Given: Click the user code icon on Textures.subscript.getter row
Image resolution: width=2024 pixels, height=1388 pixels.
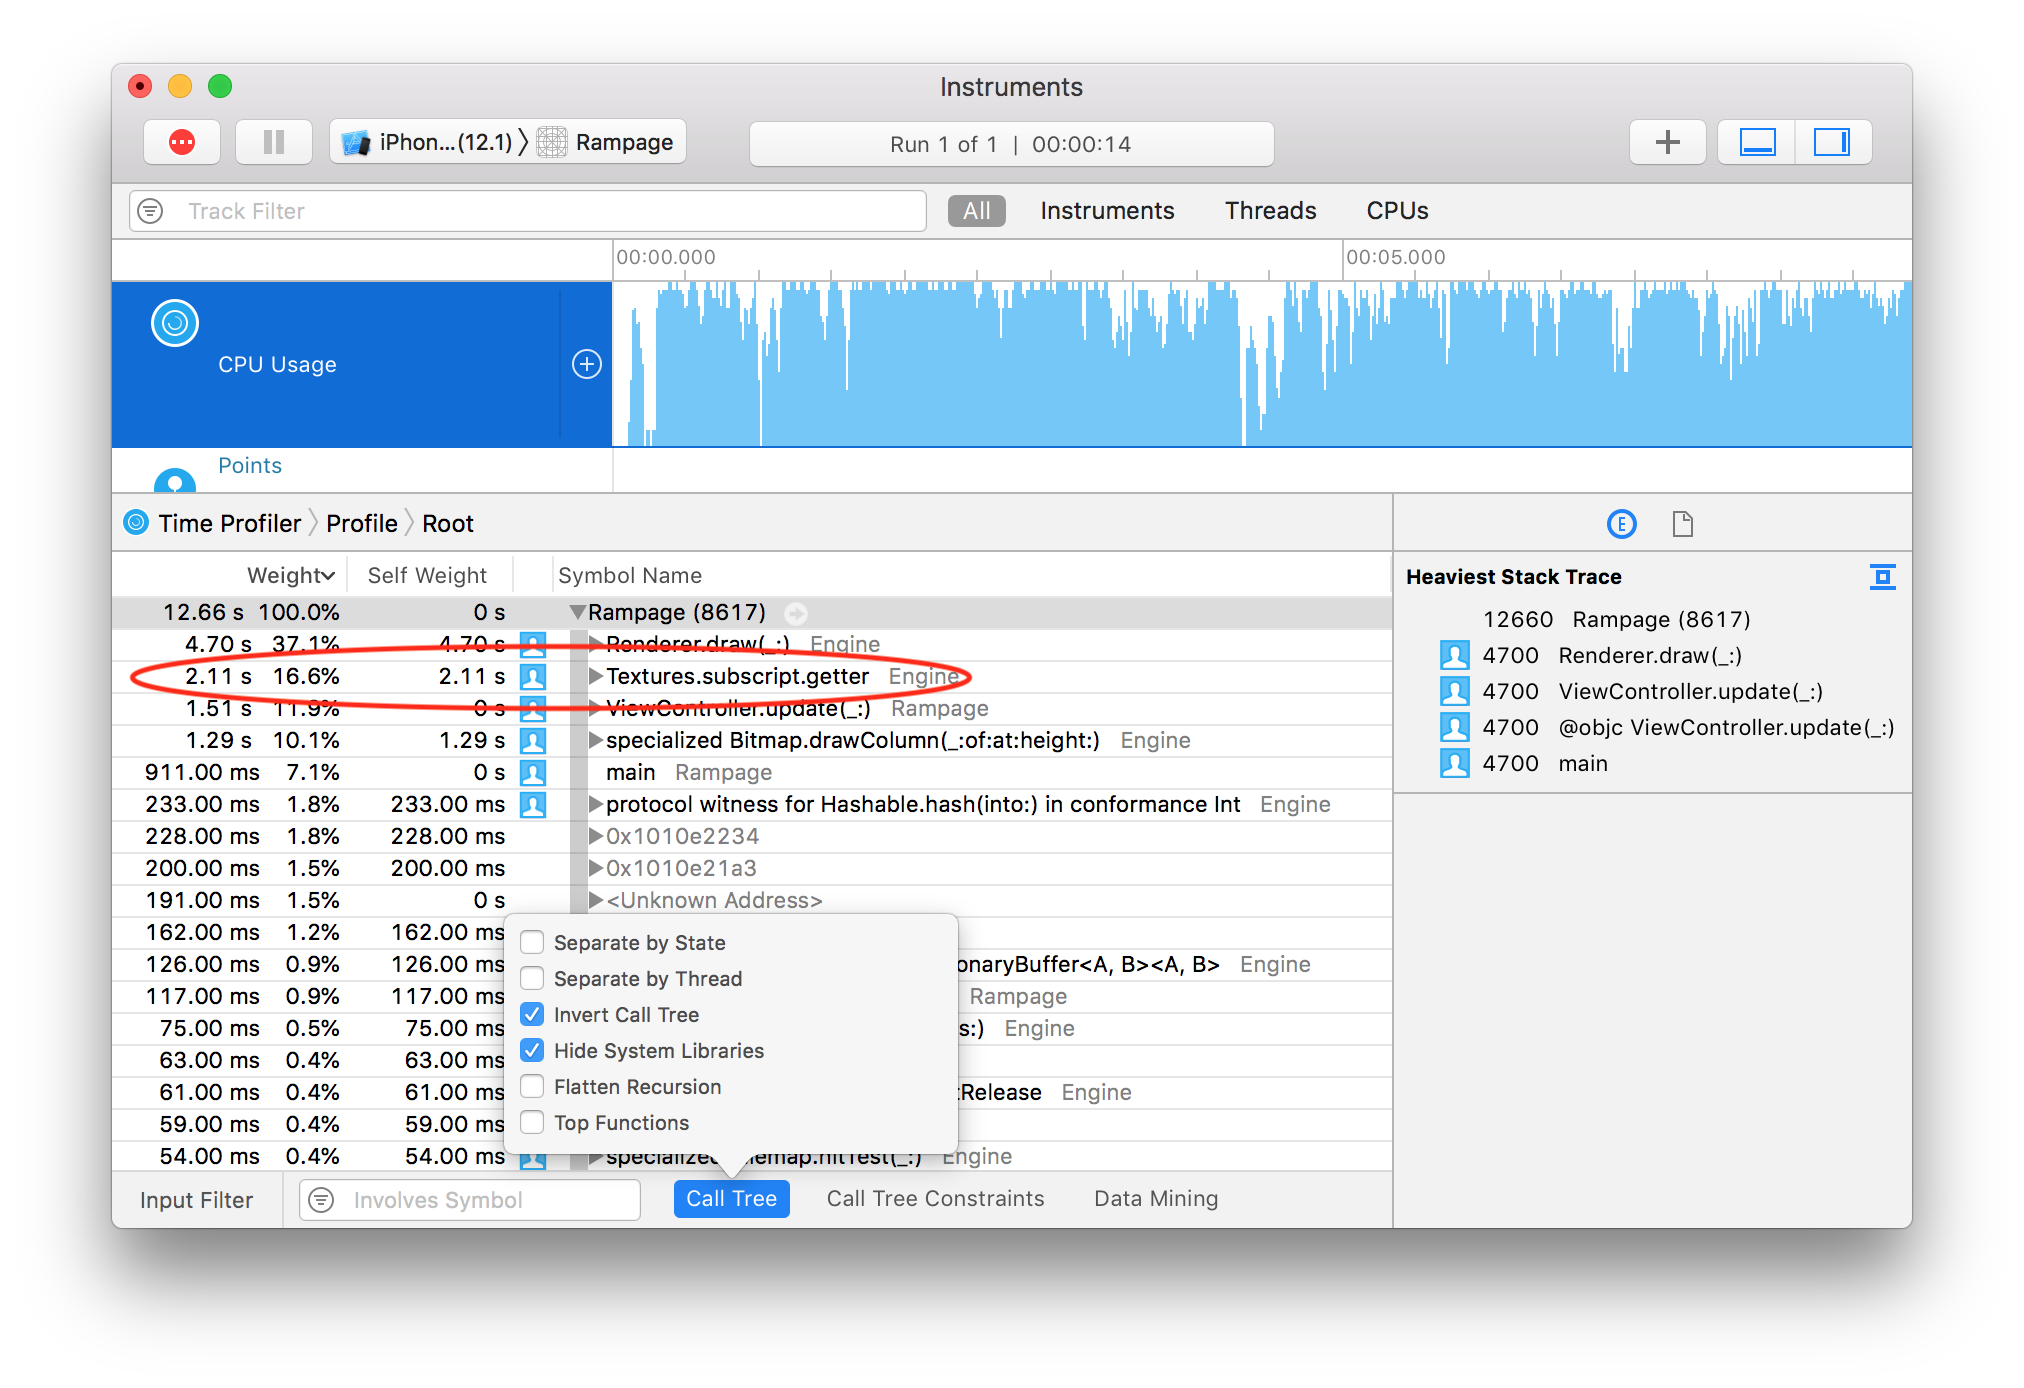Looking at the screenshot, I should click(x=534, y=677).
